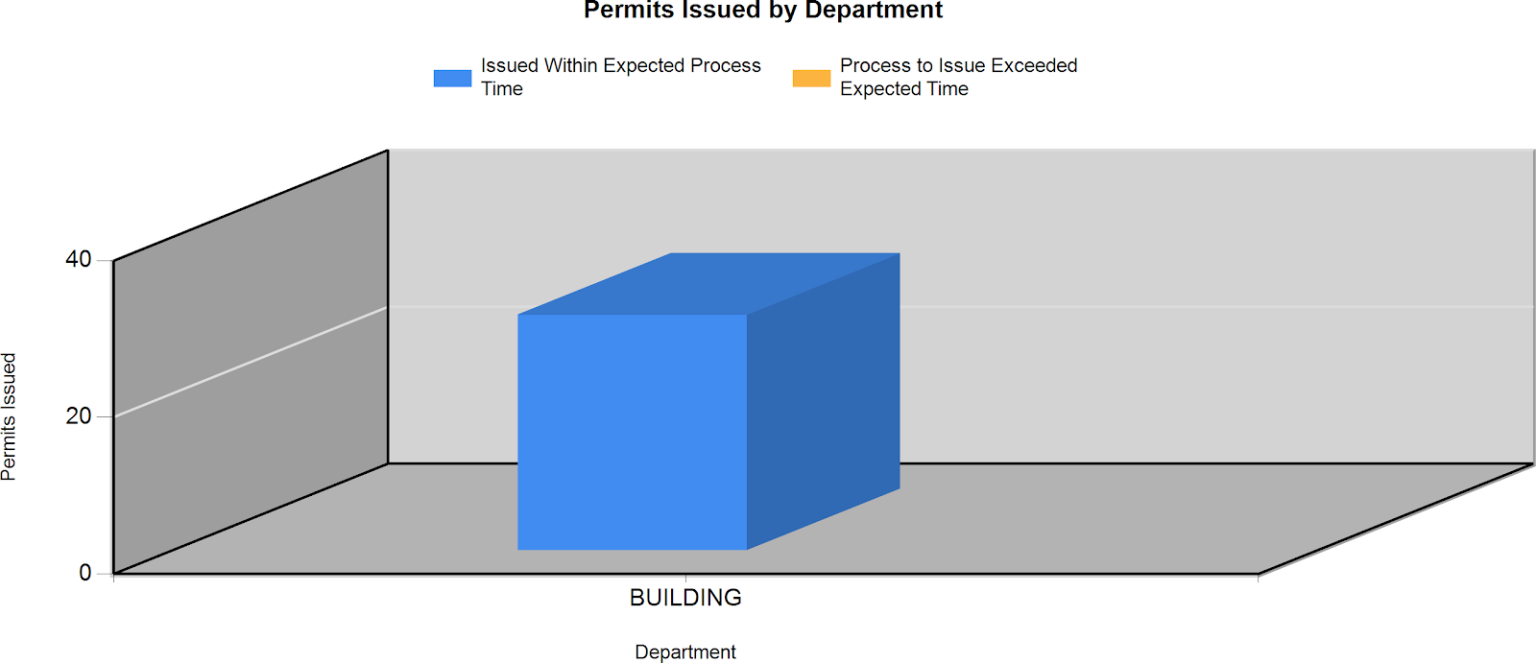Screen dimensions: 1536x663
Task: Toggle the 'Issued Within Expected Process Time' legend label
Action: 620,77
